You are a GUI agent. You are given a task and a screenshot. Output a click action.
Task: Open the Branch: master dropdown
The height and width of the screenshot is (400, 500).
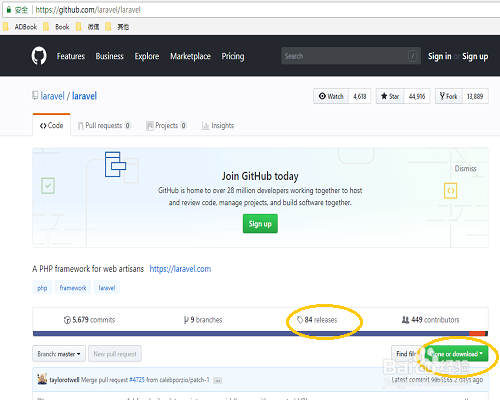pos(59,354)
